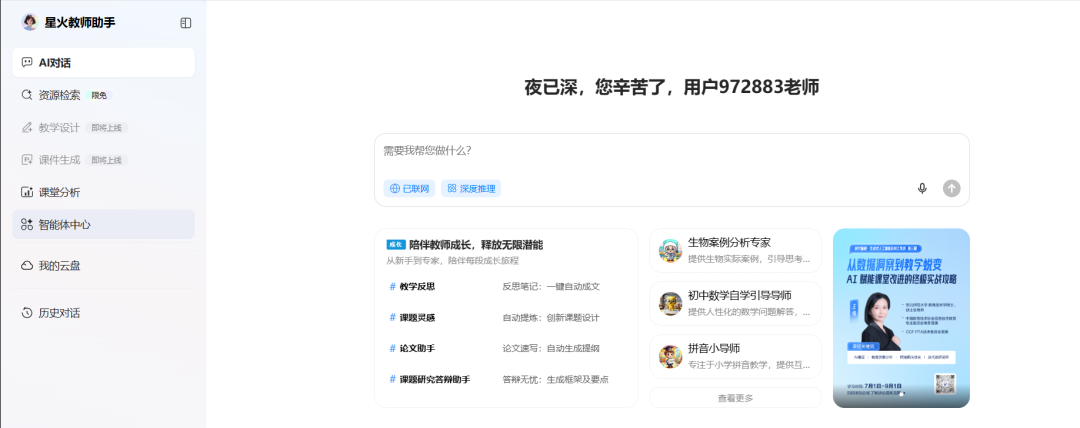Click 答辩无忧：生成框架及要点 description
The height and width of the screenshot is (428, 1080).
(x=555, y=380)
